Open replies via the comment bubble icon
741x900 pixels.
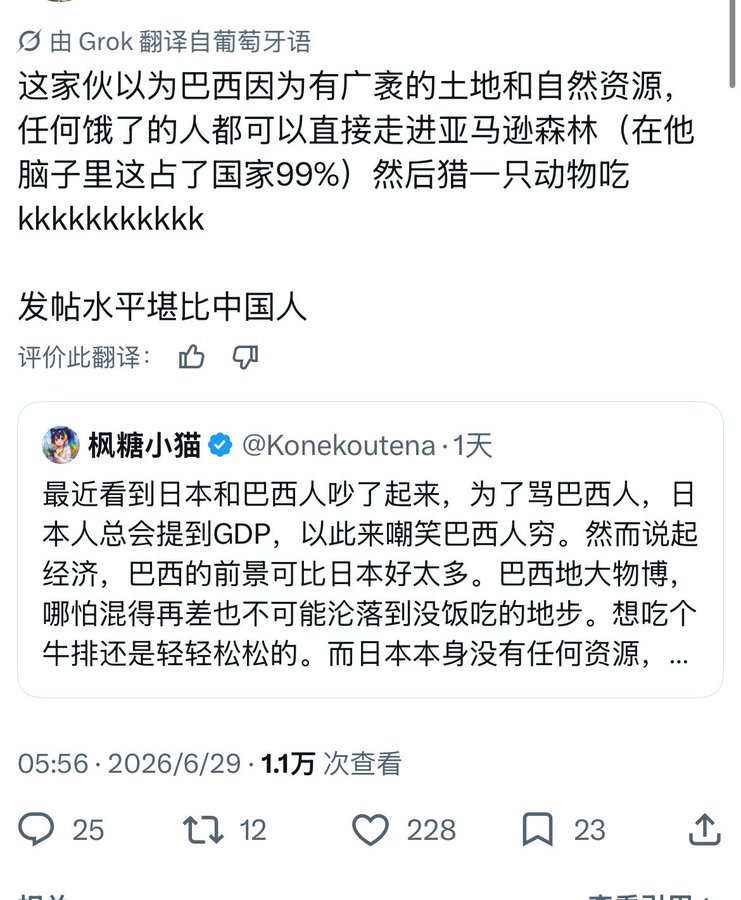point(36,829)
